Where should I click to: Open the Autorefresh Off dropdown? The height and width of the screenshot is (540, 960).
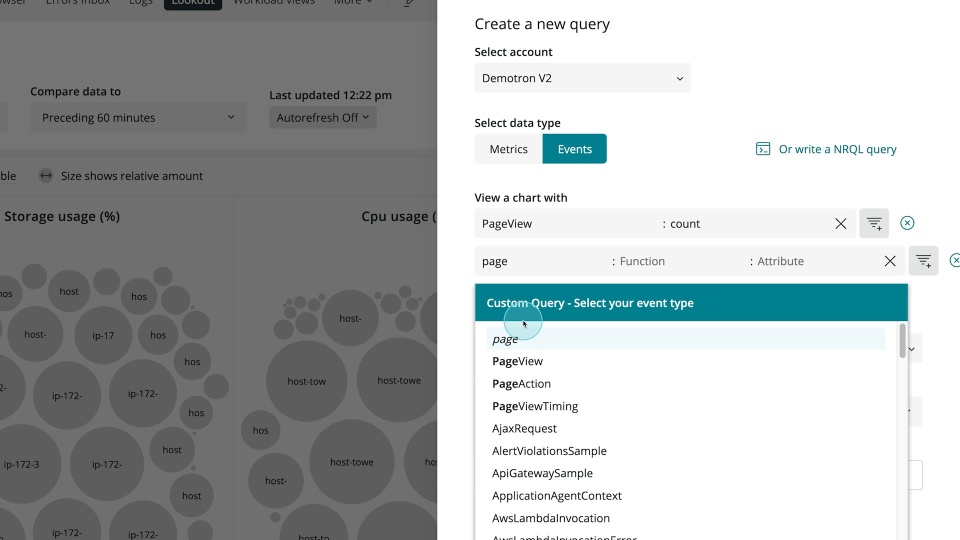point(323,118)
